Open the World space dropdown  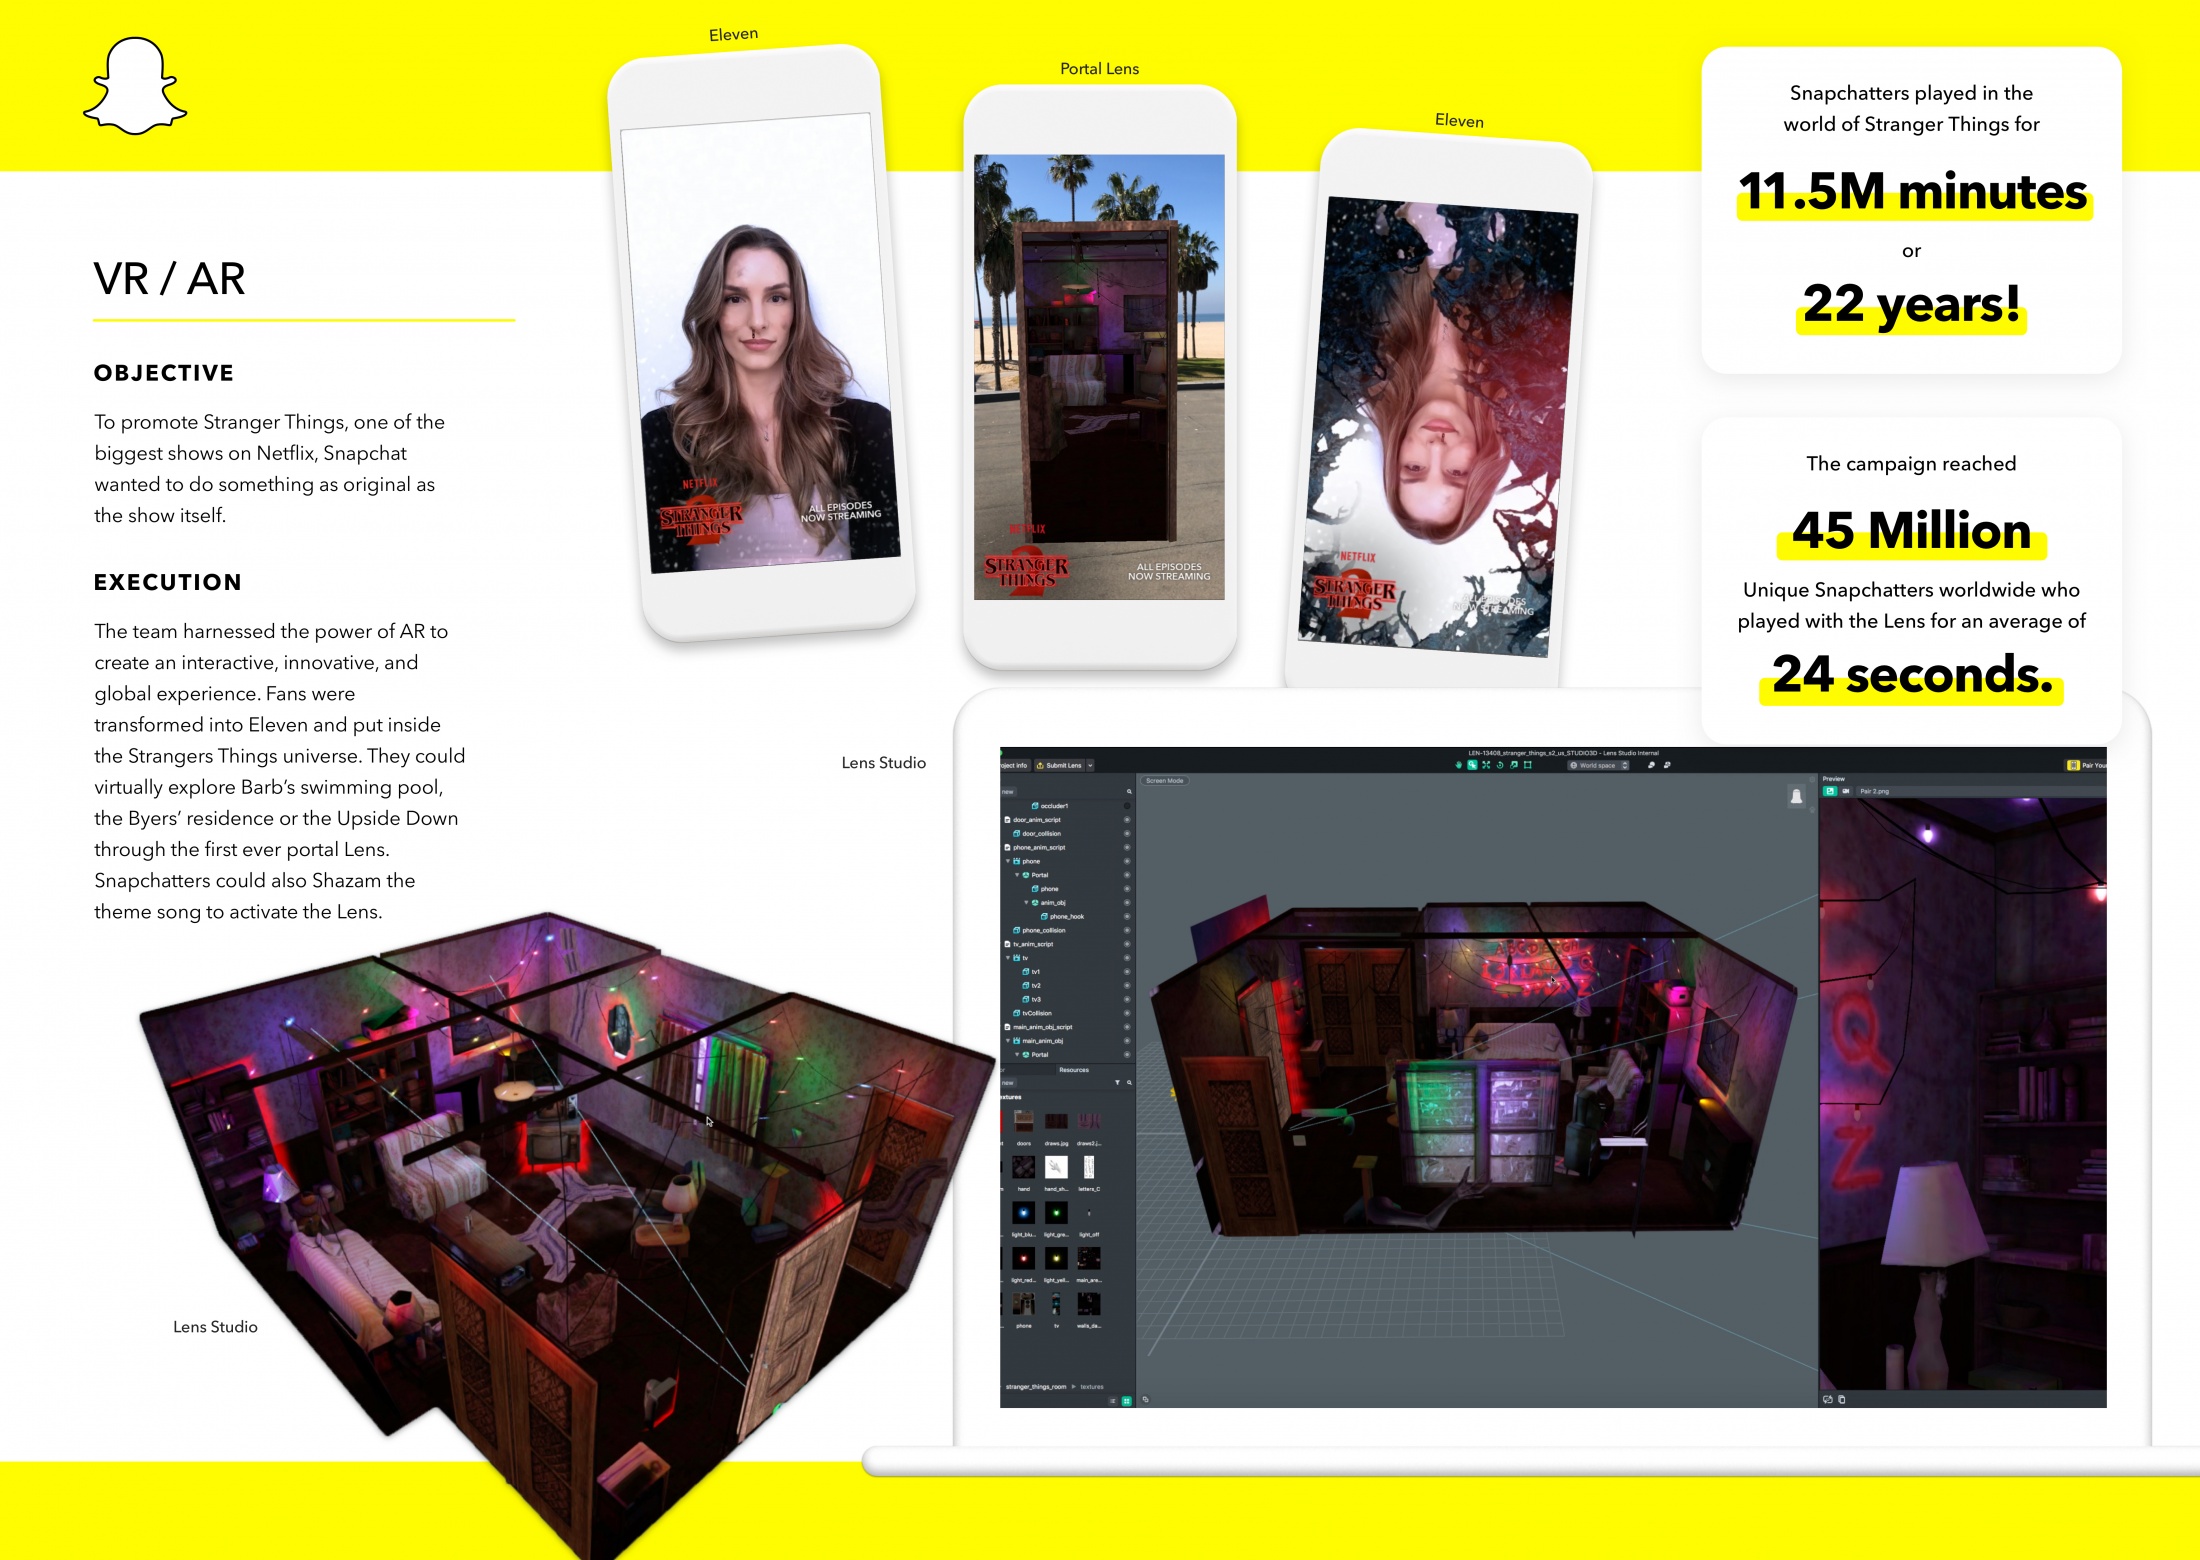tap(1598, 765)
